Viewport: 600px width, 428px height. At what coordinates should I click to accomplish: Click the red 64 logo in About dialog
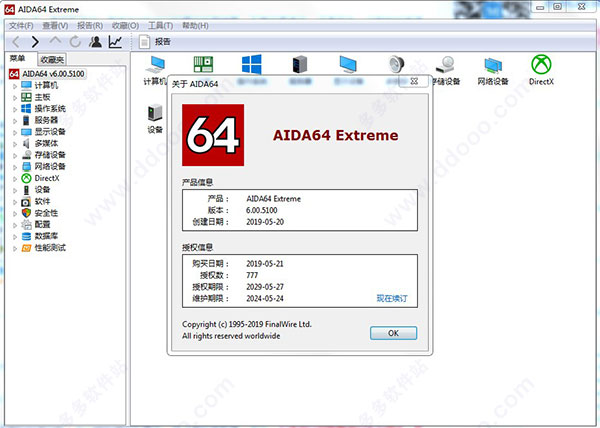pos(213,135)
